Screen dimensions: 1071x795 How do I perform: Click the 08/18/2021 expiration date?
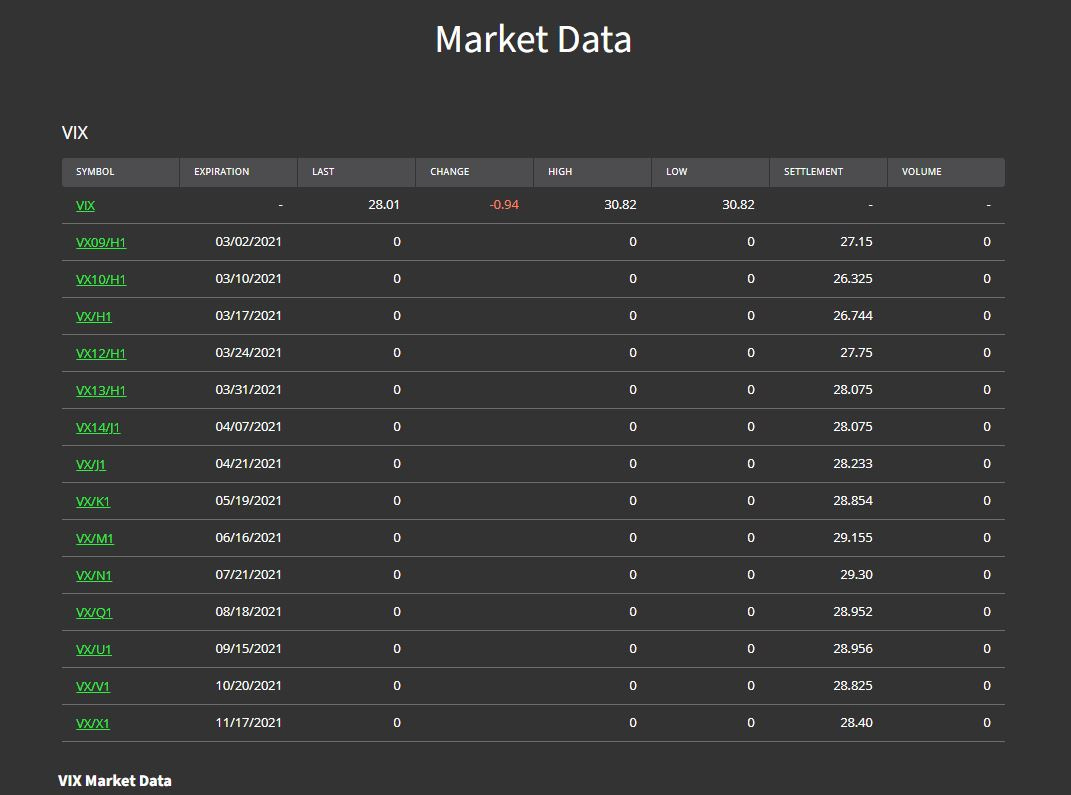coord(249,611)
